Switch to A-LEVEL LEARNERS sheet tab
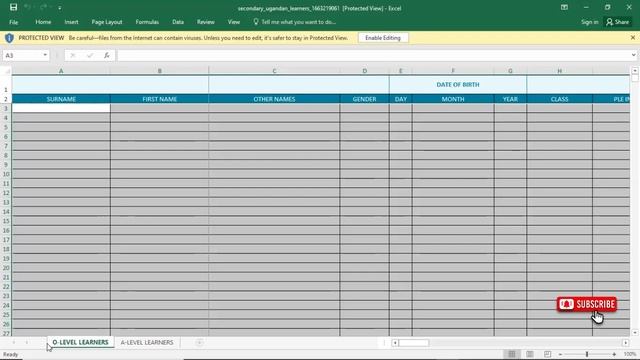Image resolution: width=640 pixels, height=360 pixels. pyautogui.click(x=147, y=342)
